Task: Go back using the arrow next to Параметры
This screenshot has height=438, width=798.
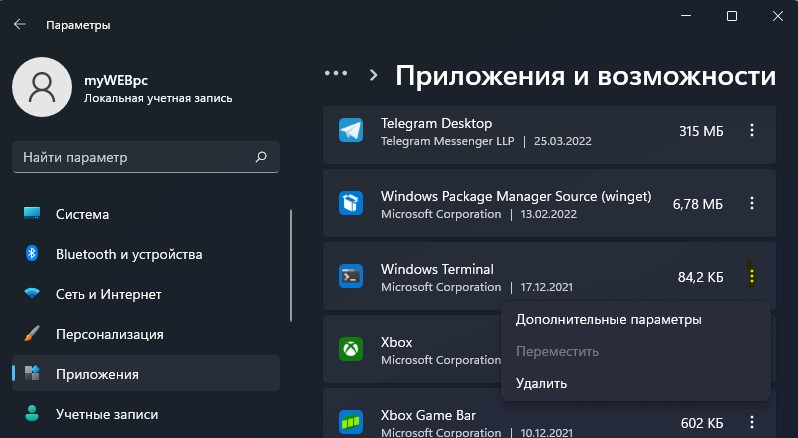Action: coord(20,24)
